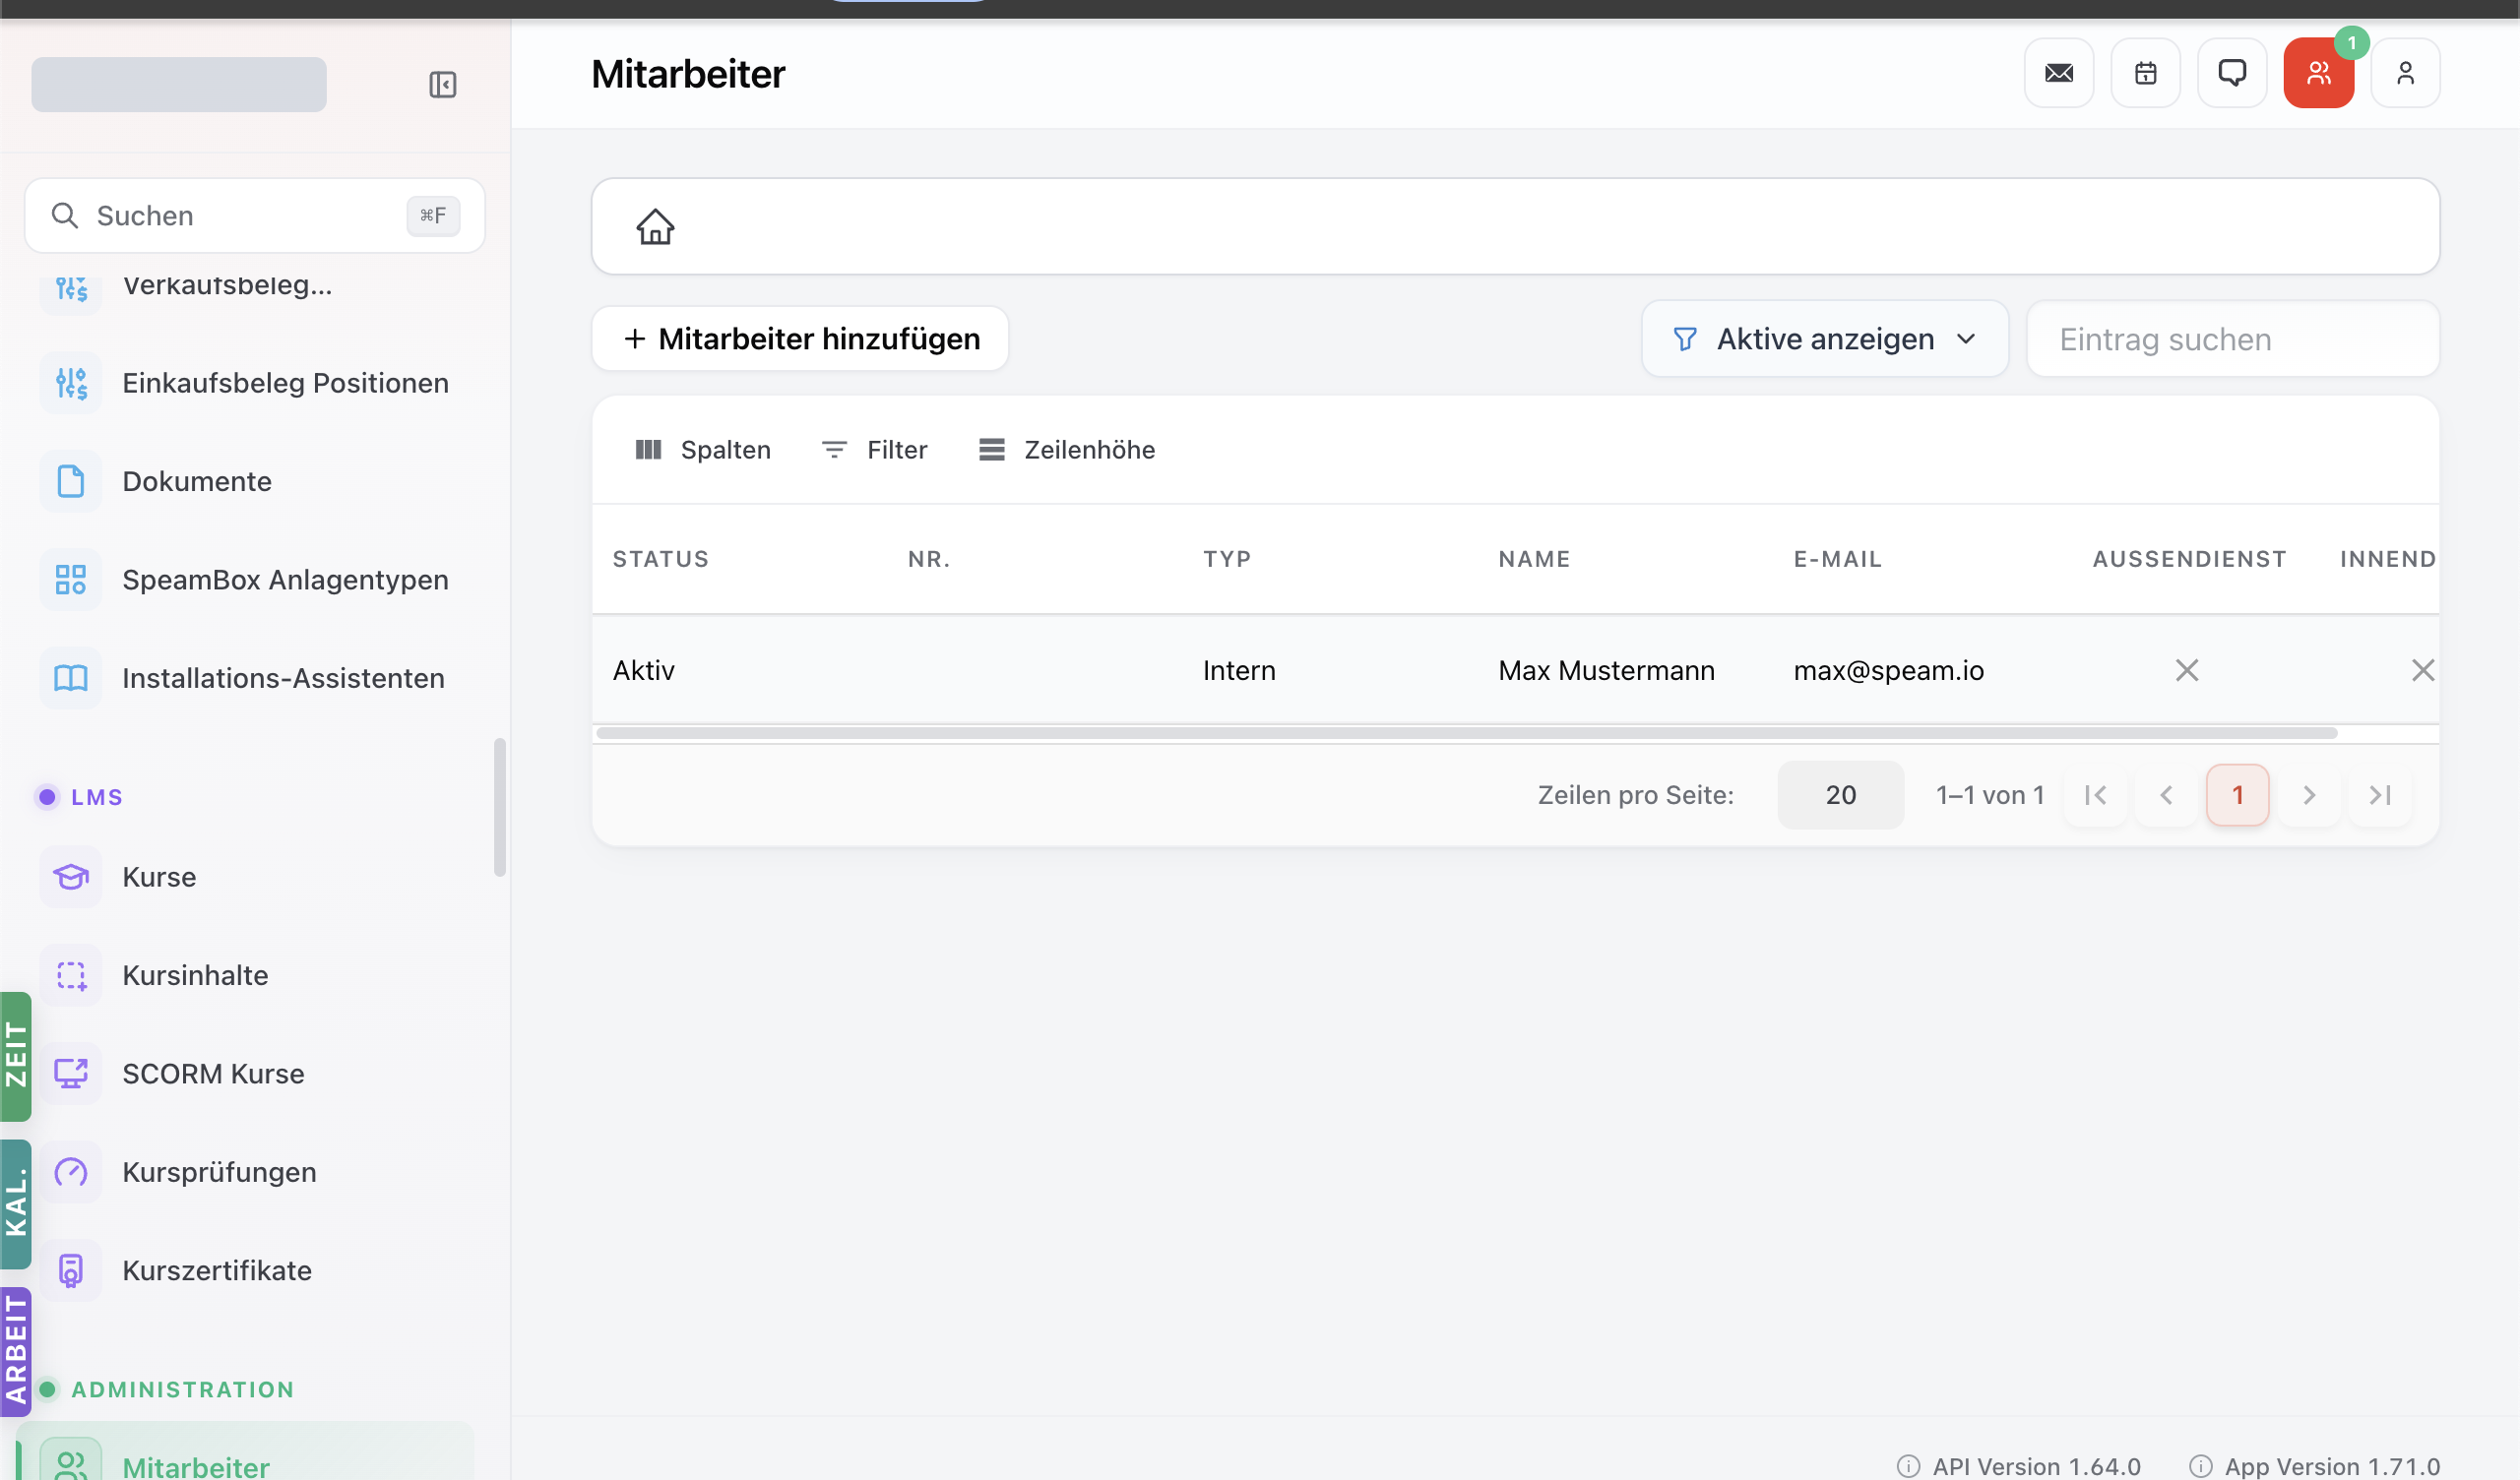2520x1480 pixels.
Task: Open the user profile icon
Action: point(2405,73)
